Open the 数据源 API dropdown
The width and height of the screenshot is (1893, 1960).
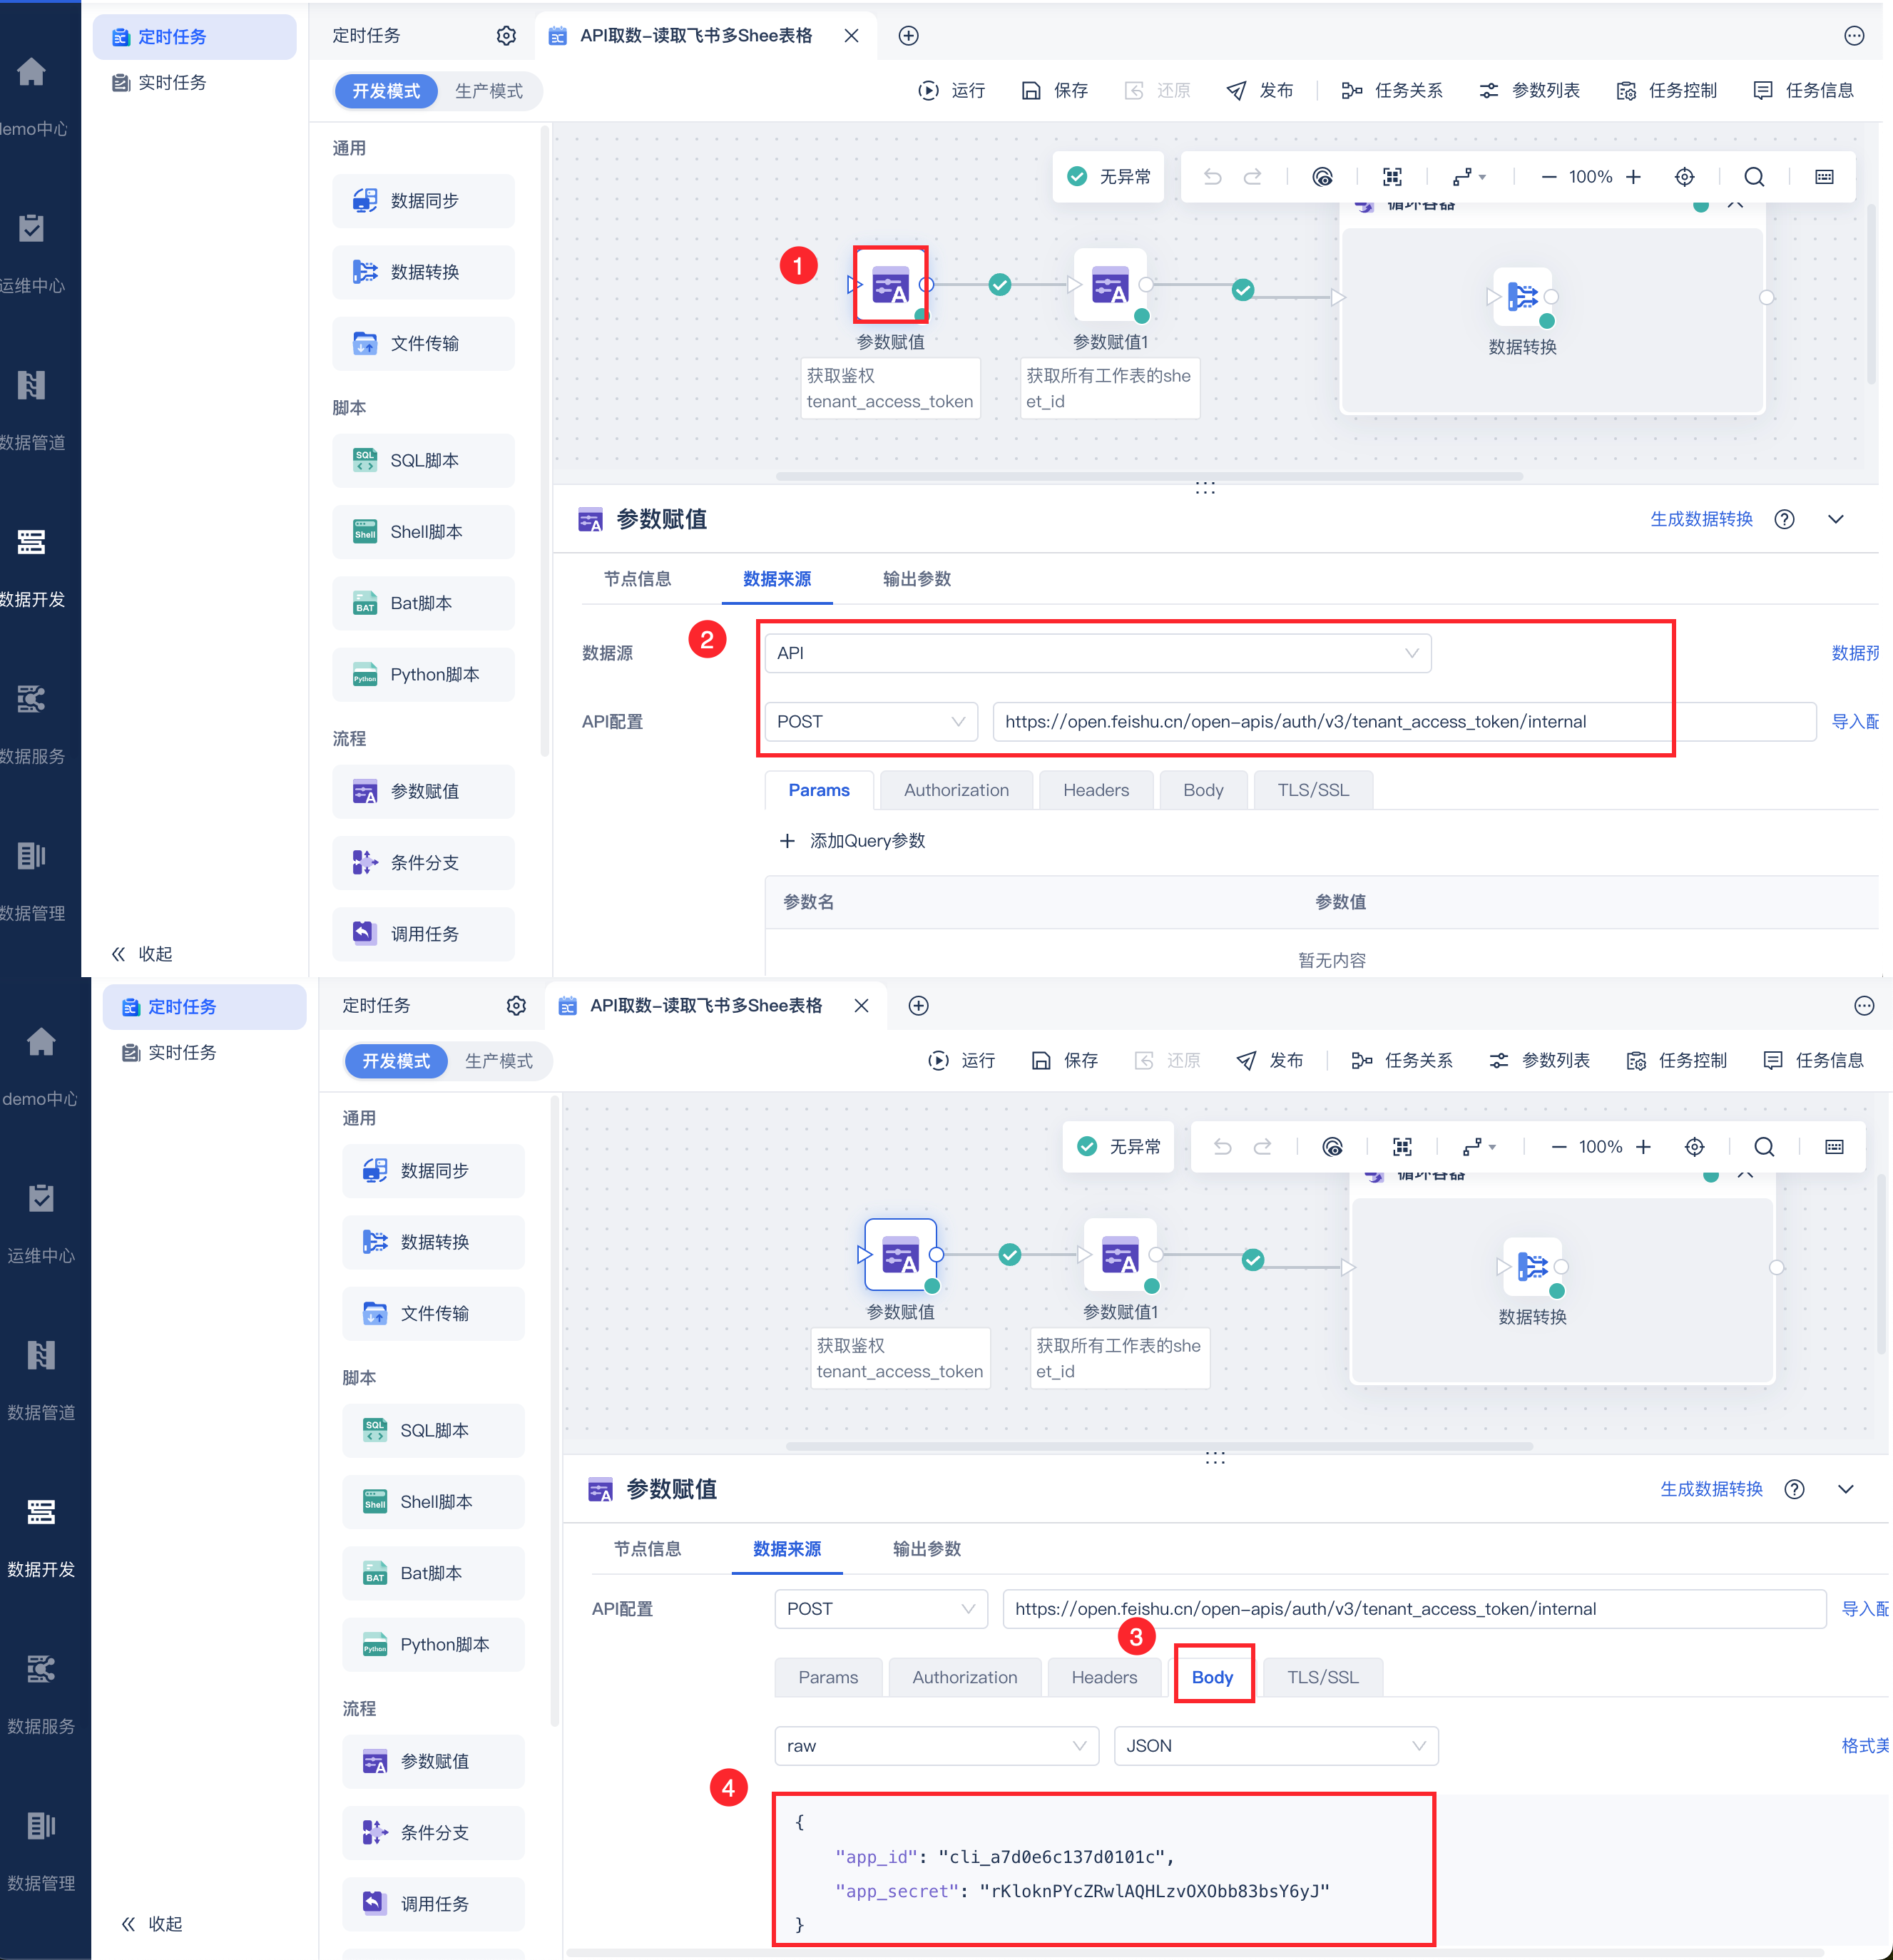point(1097,653)
